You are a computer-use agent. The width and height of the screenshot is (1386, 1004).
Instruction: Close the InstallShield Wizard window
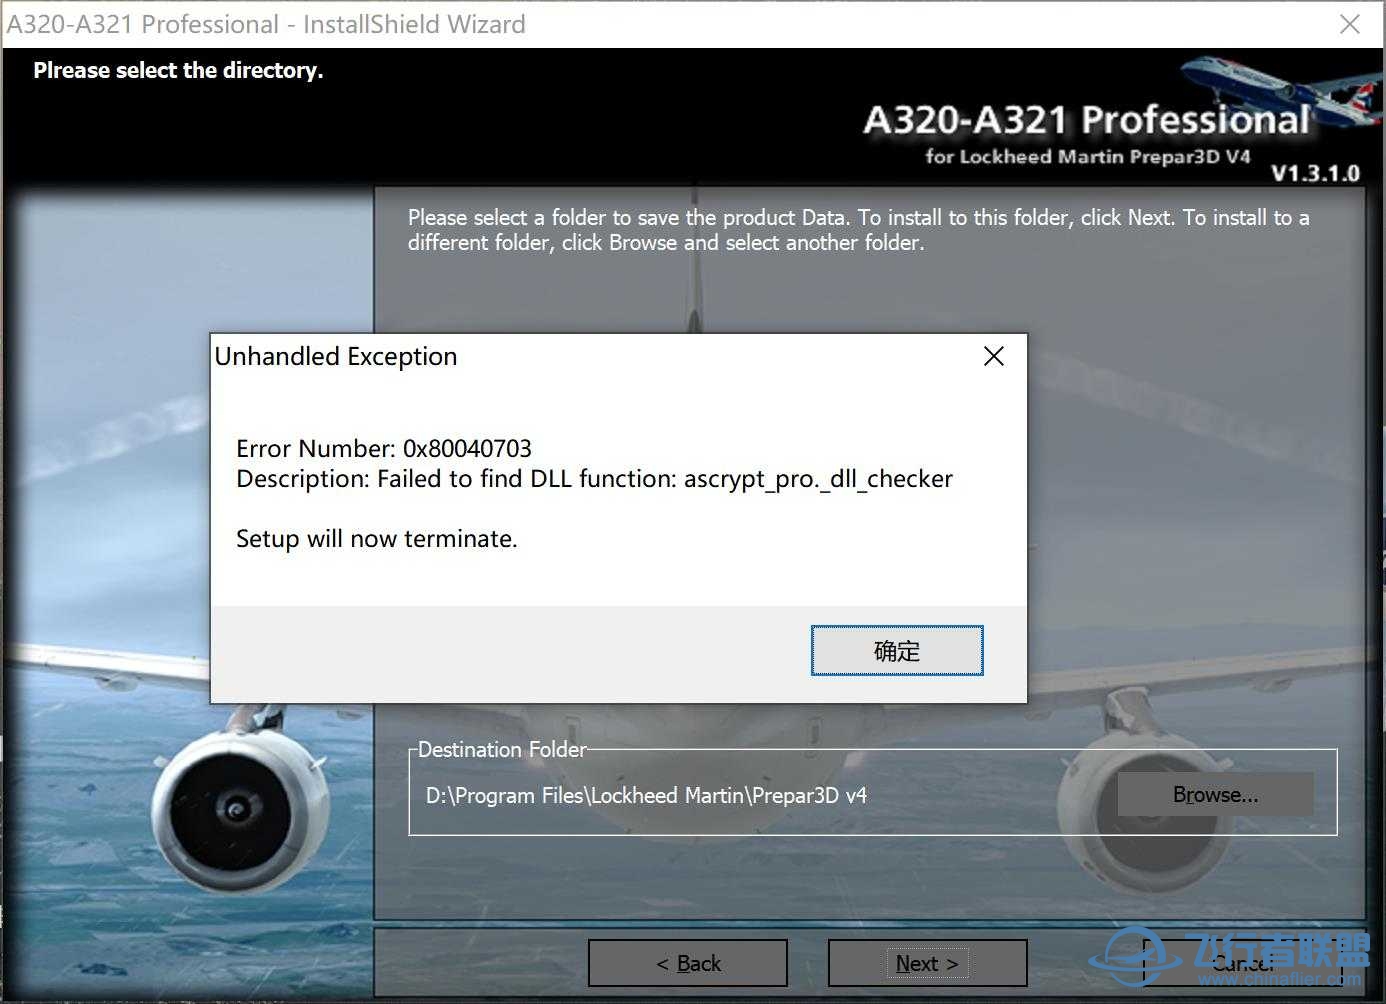(1350, 24)
